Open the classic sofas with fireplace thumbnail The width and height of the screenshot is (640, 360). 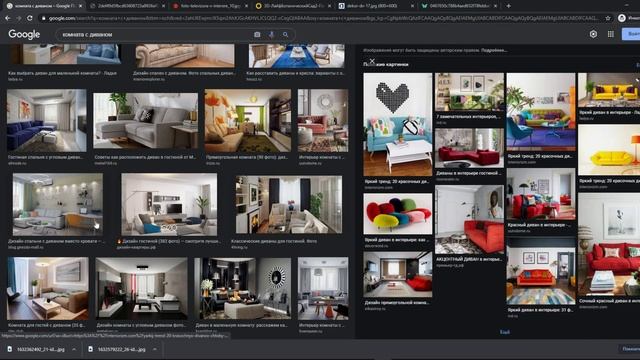pyautogui.click(x=289, y=204)
